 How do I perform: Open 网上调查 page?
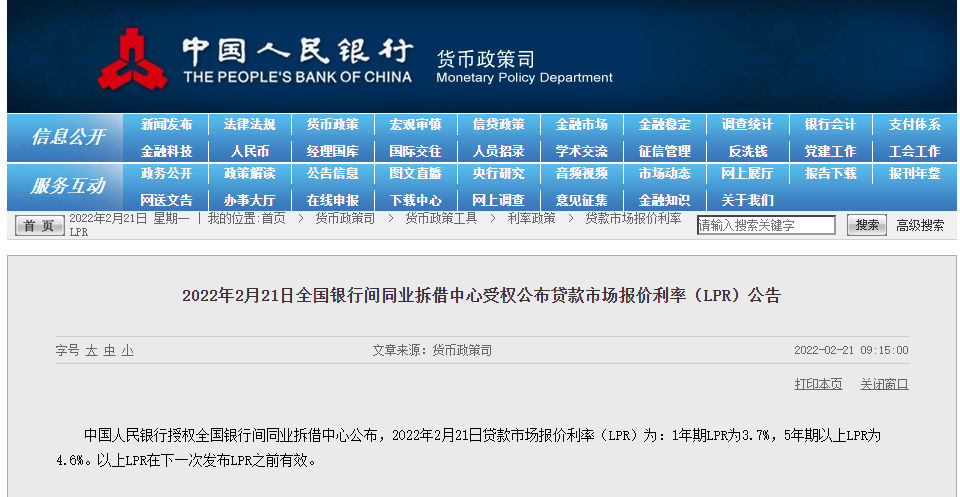point(498,200)
